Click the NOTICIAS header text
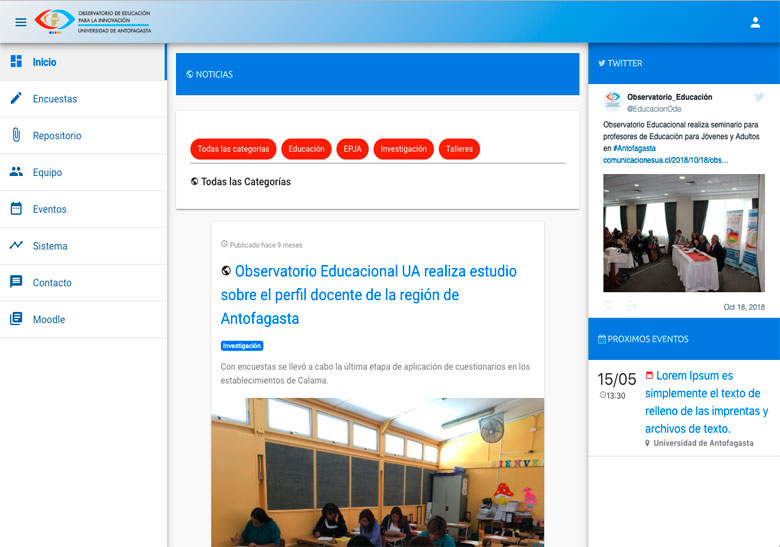The width and height of the screenshot is (780, 547). 214,74
